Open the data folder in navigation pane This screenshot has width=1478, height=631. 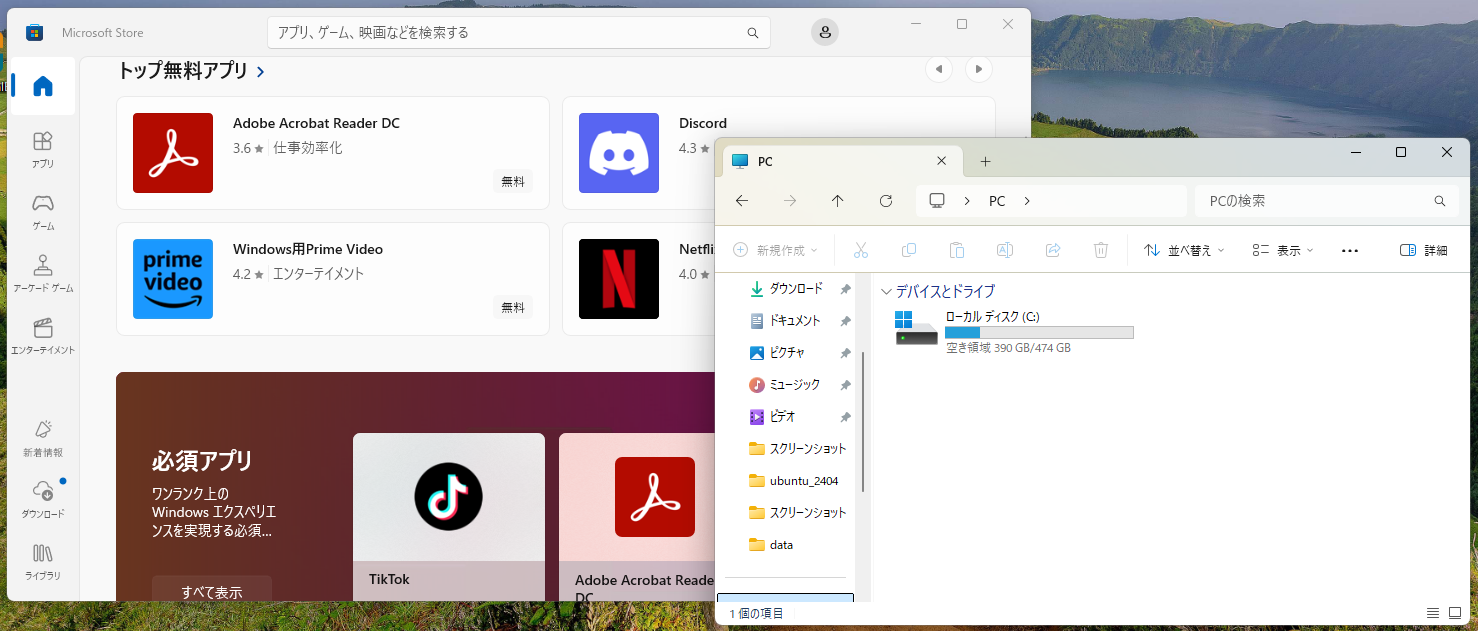pos(772,545)
